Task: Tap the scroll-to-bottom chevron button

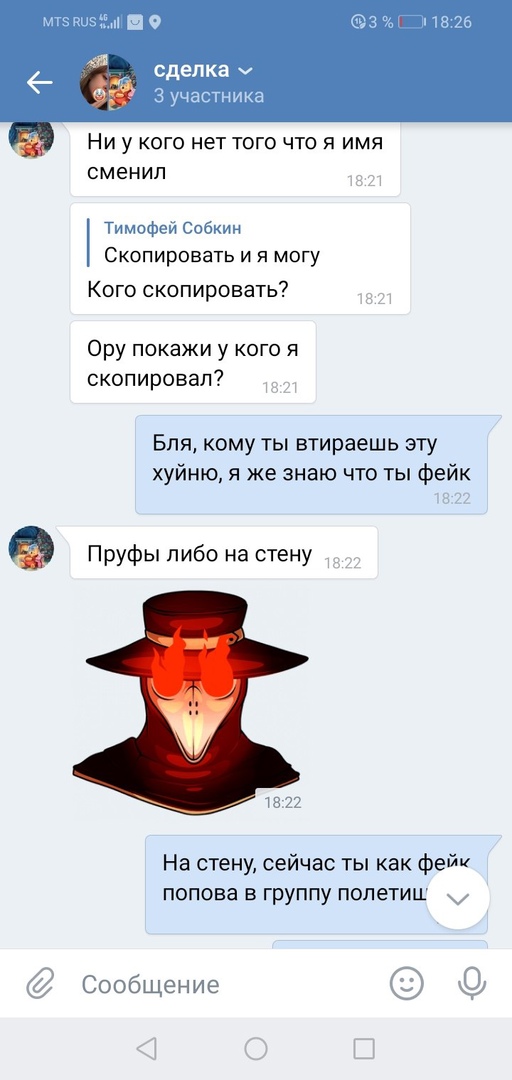Action: pyautogui.click(x=458, y=898)
